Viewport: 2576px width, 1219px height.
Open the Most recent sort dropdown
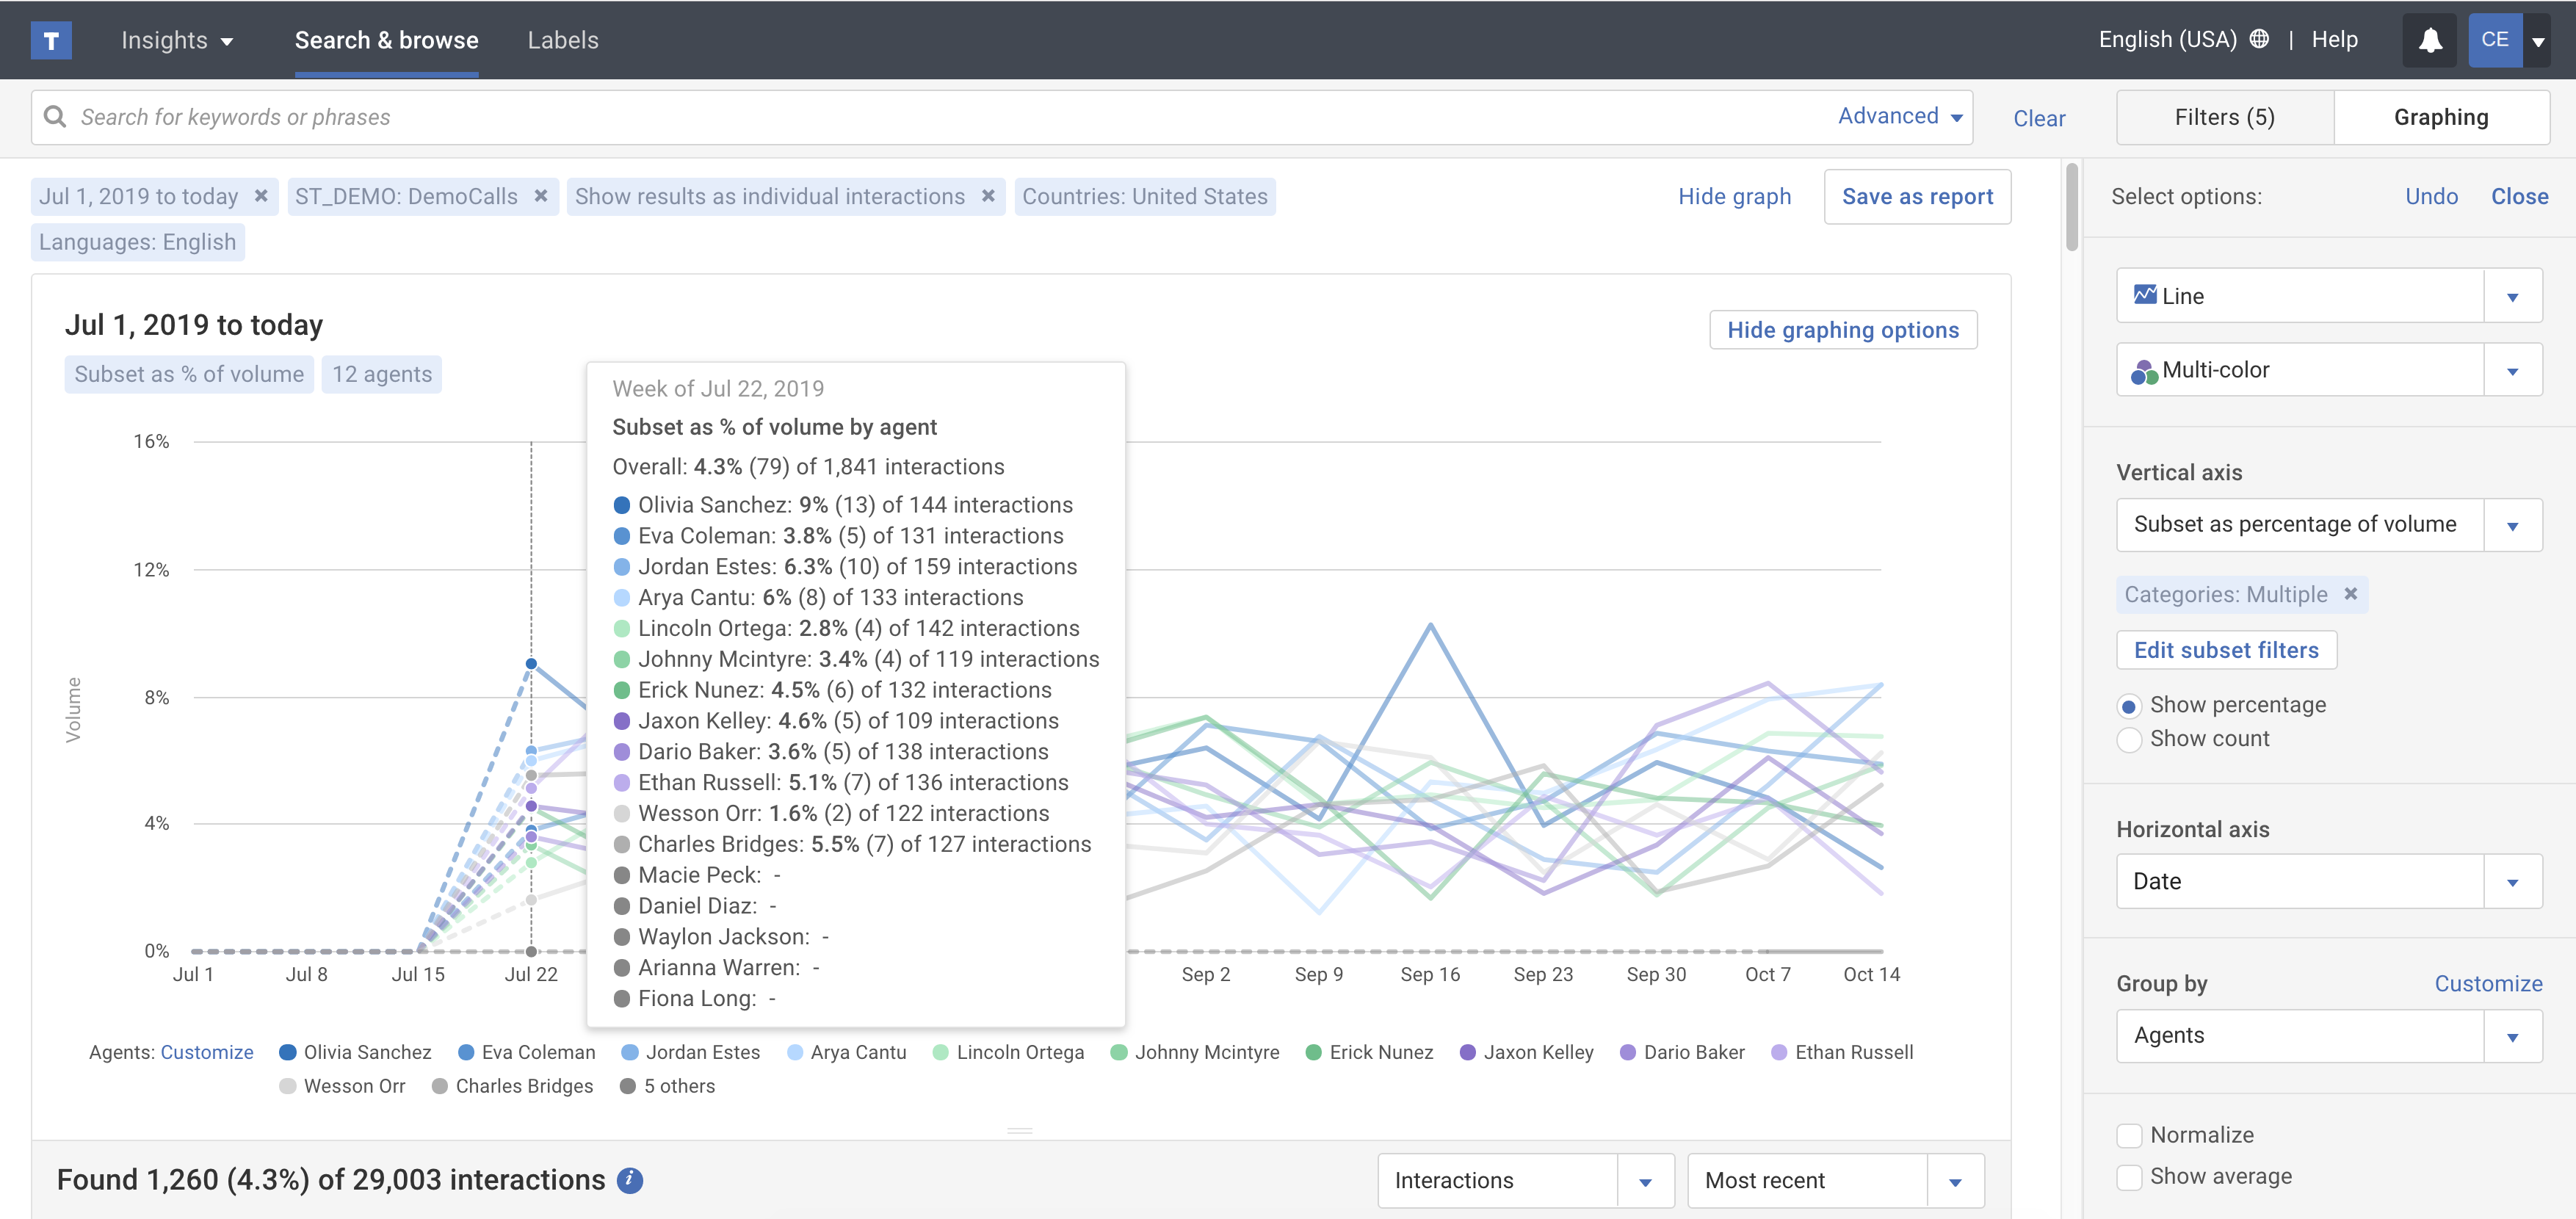coord(1954,1181)
